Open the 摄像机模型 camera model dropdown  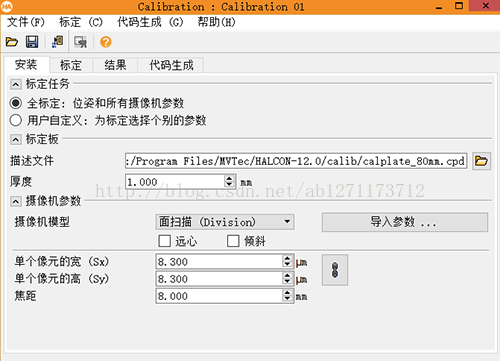(x=225, y=222)
